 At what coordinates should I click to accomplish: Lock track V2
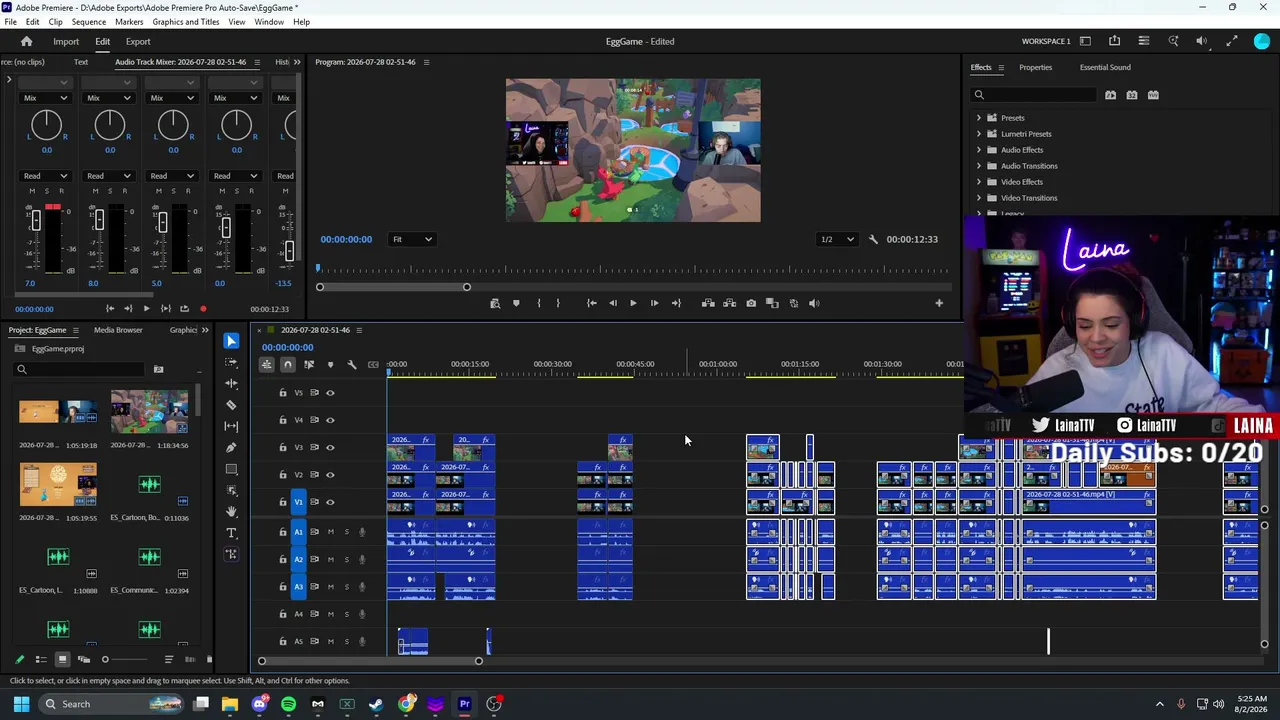click(283, 475)
